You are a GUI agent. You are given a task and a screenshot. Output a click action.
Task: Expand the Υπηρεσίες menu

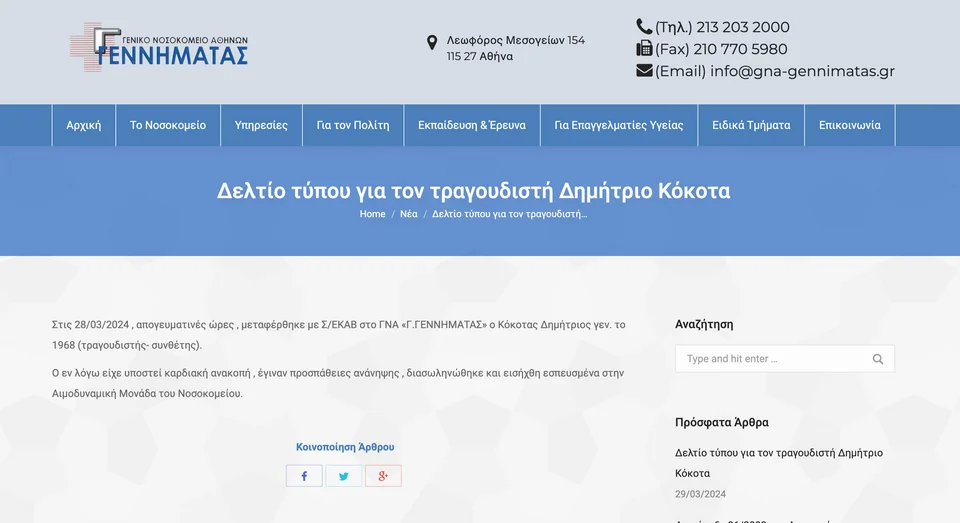[x=261, y=125]
